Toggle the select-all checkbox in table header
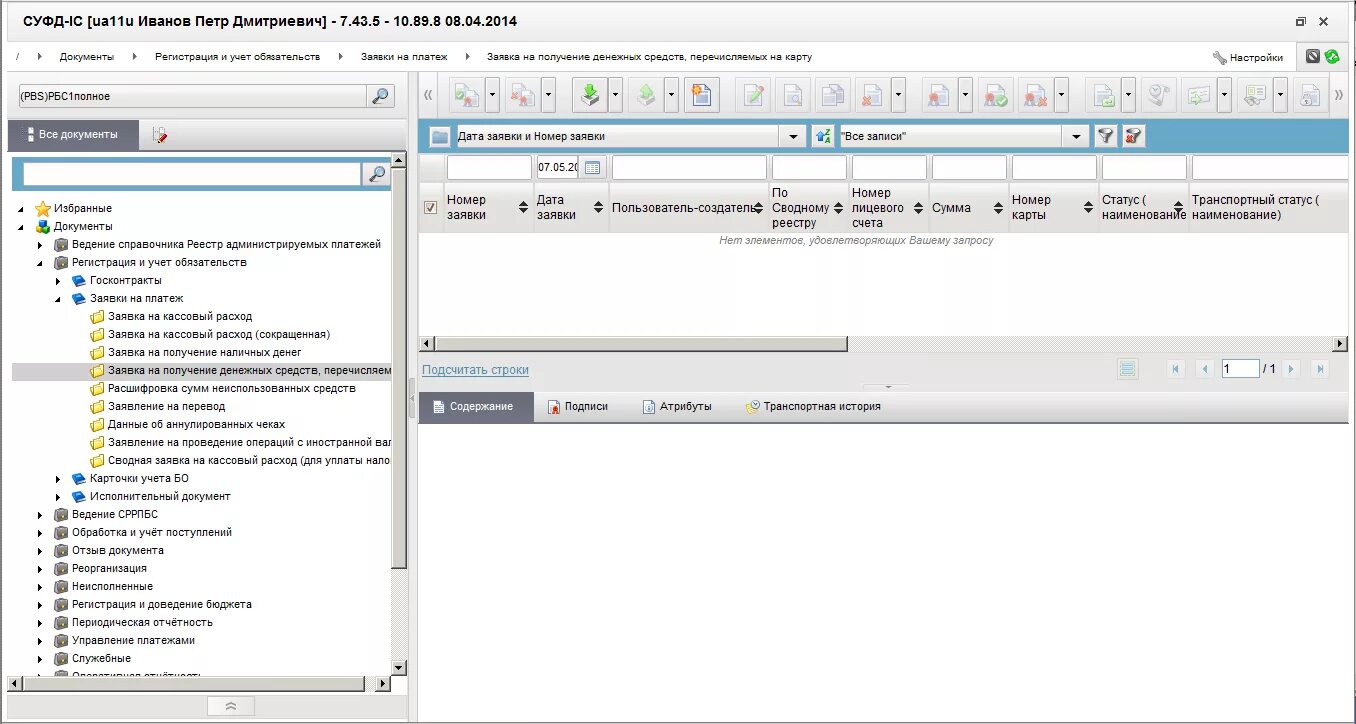The height and width of the screenshot is (724, 1356). pos(431,207)
